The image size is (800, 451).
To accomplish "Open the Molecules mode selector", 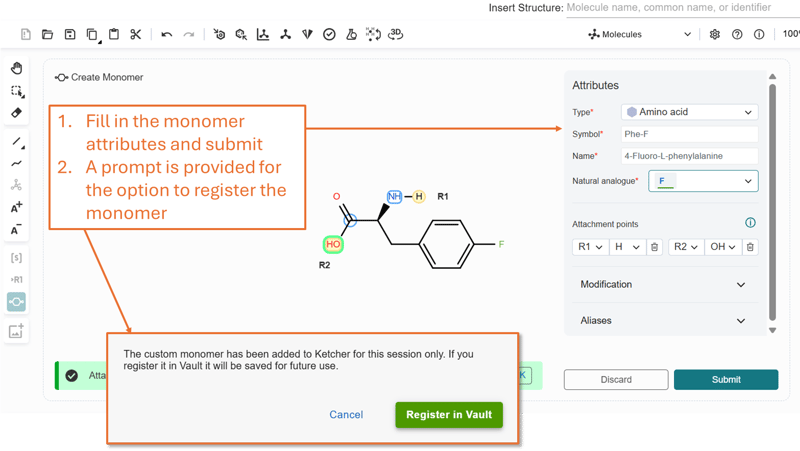I will coord(640,35).
